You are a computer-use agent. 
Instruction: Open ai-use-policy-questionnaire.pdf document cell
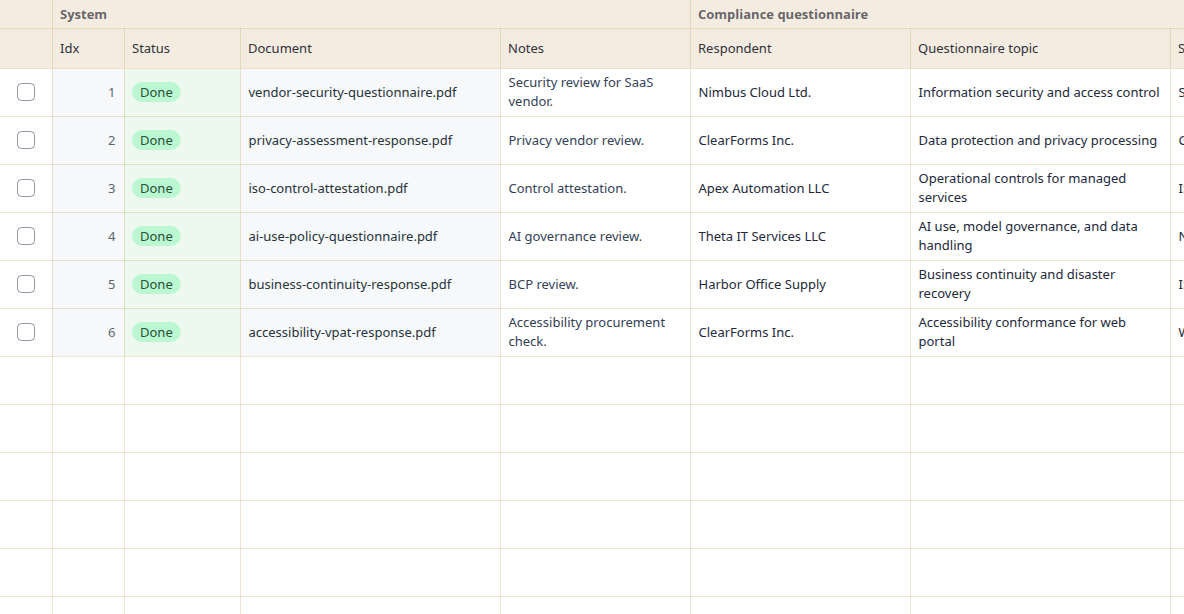coord(370,236)
